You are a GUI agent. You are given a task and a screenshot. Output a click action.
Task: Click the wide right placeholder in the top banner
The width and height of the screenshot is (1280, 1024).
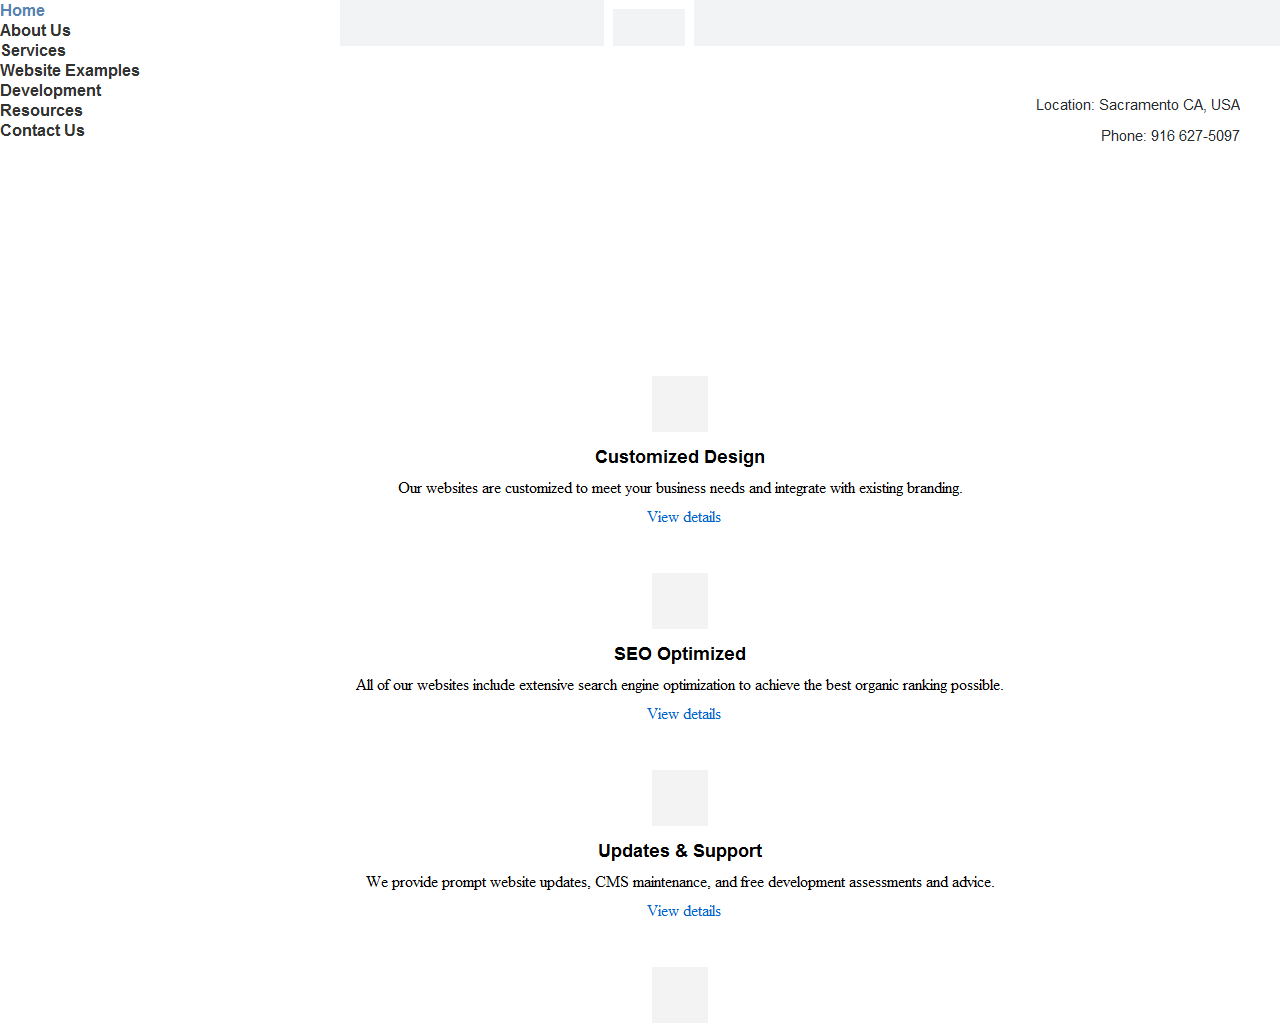coord(987,22)
